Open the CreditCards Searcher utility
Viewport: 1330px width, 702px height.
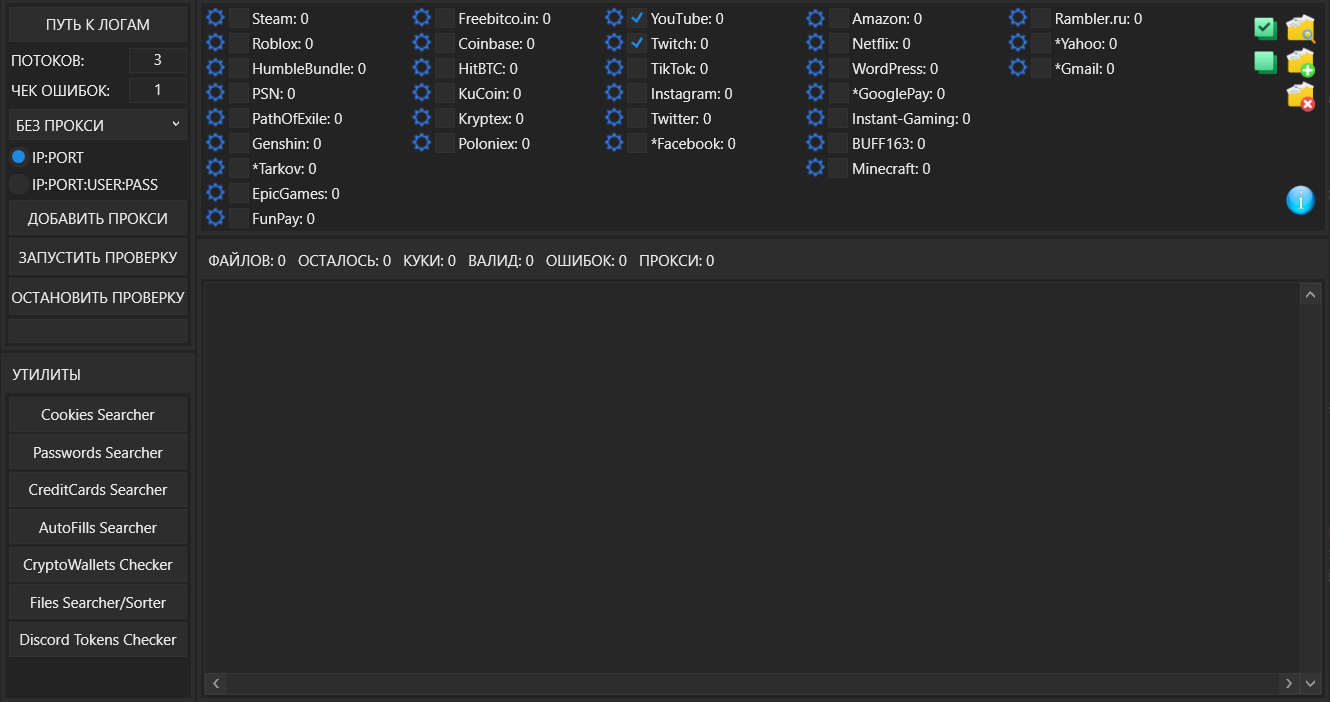(98, 490)
